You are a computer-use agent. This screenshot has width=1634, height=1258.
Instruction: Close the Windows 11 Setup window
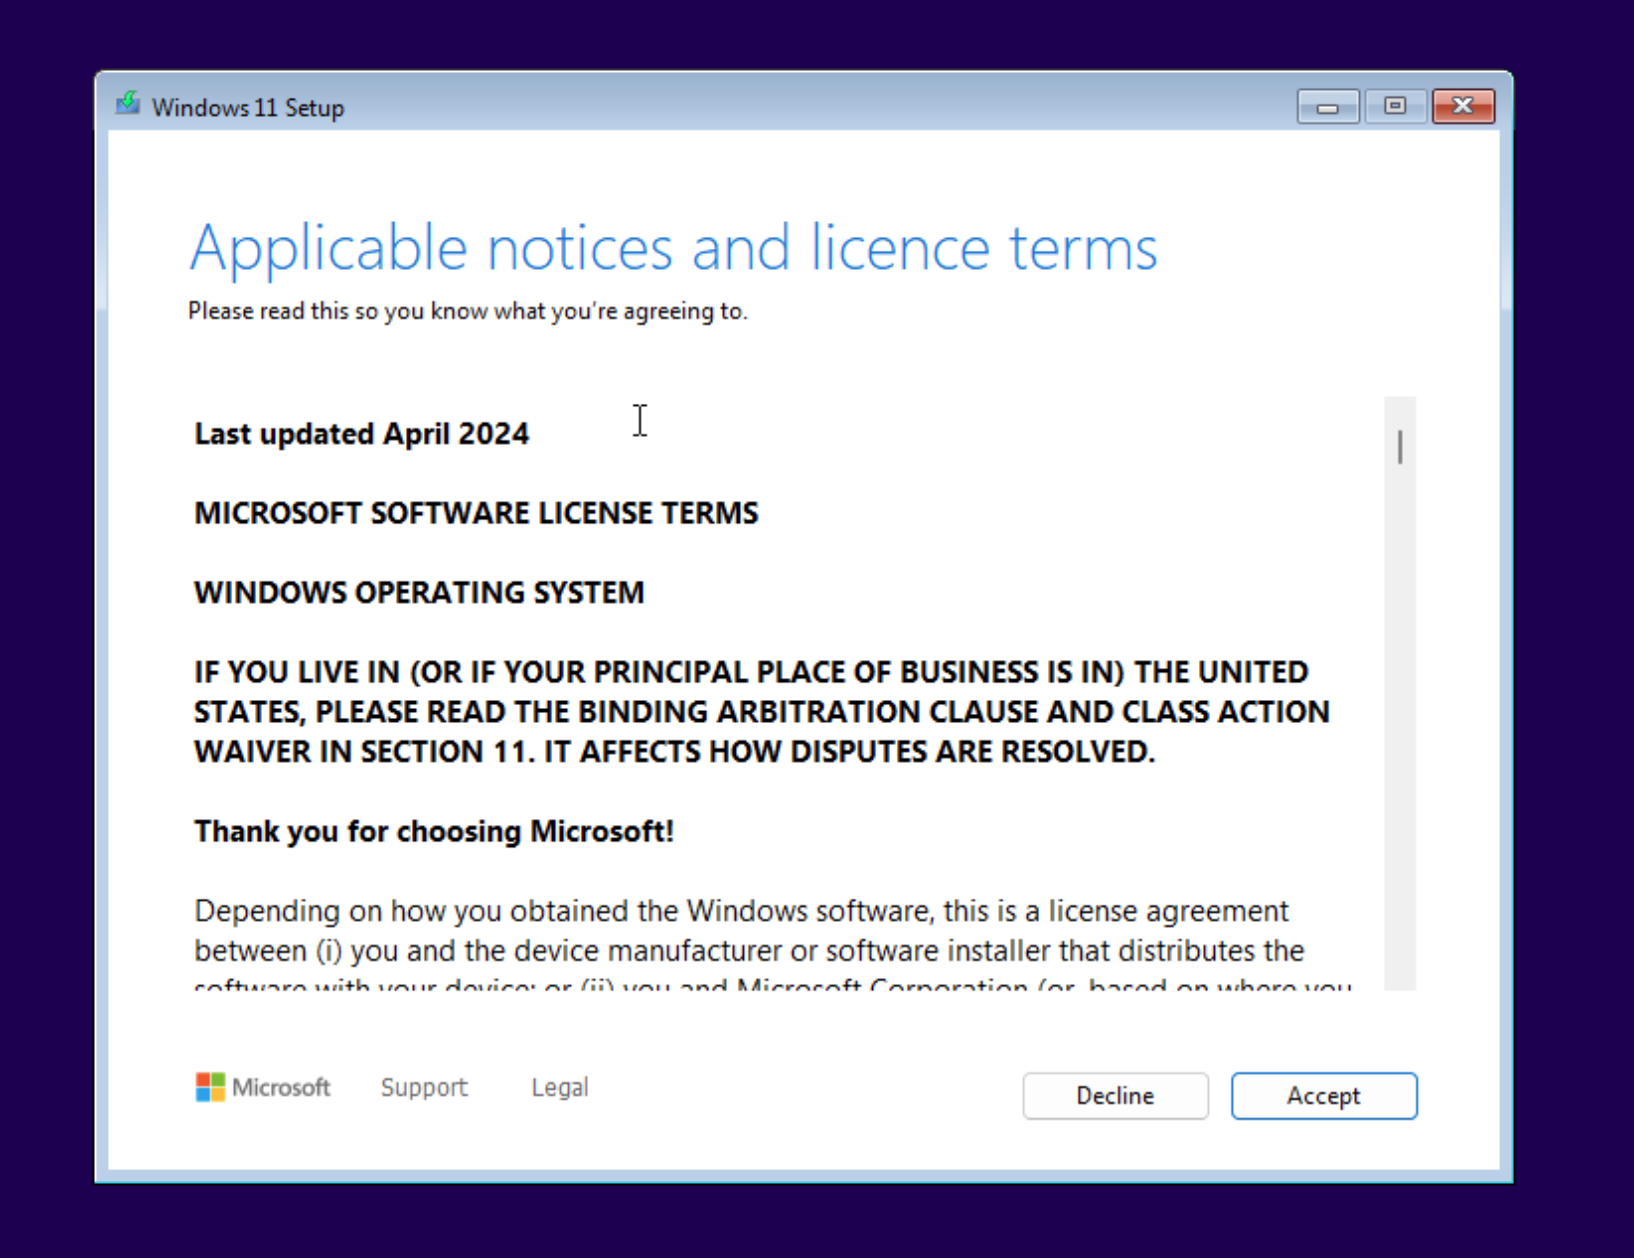pos(1463,106)
